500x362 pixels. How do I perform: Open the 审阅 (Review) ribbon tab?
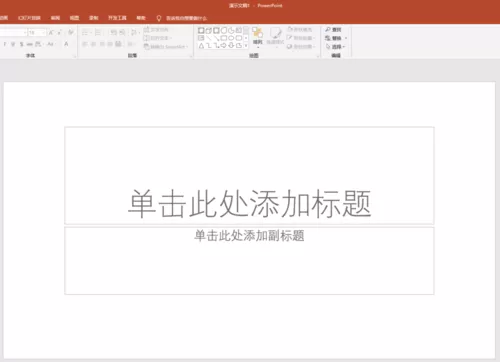(x=55, y=18)
